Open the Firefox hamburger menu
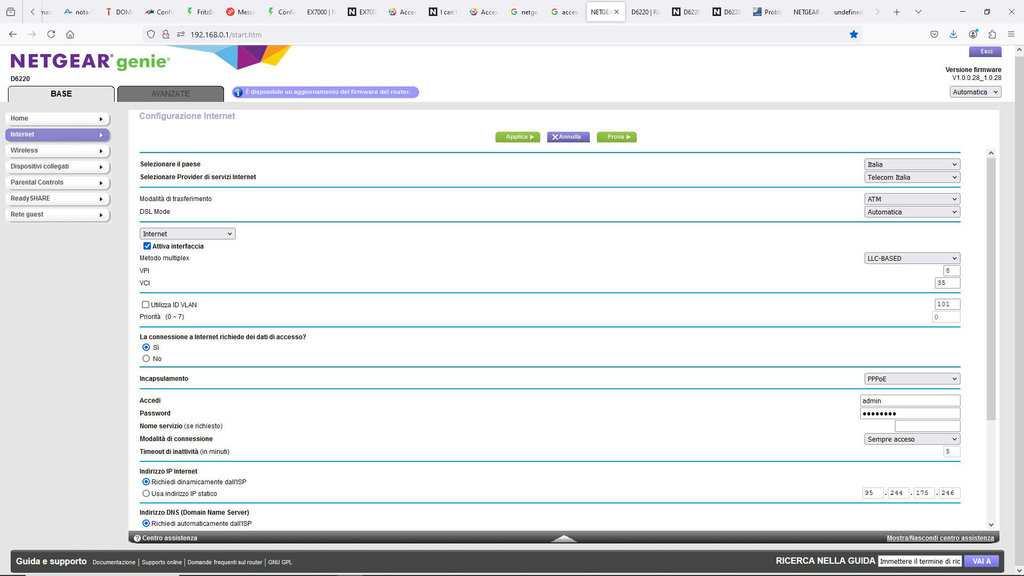Viewport: 1024px width, 576px height. pyautogui.click(x=1011, y=35)
